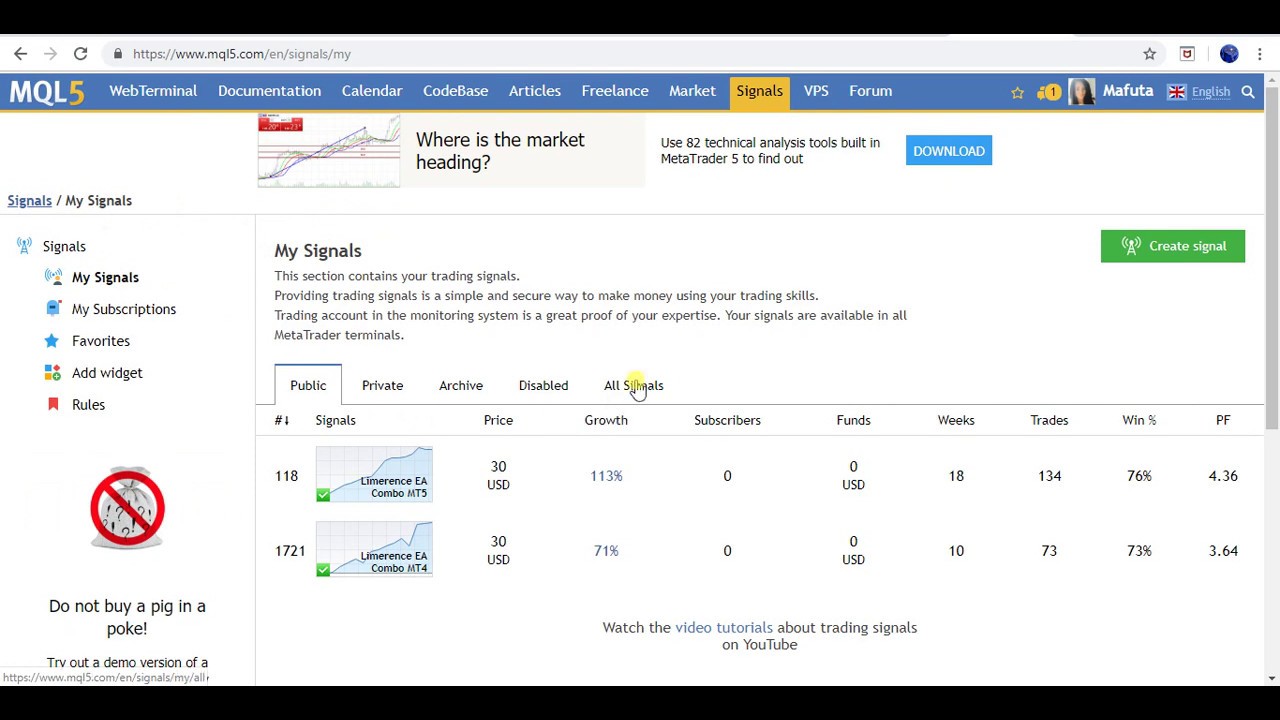Image resolution: width=1280 pixels, height=720 pixels.
Task: Open notifications bell with badge
Action: pos(1048,92)
